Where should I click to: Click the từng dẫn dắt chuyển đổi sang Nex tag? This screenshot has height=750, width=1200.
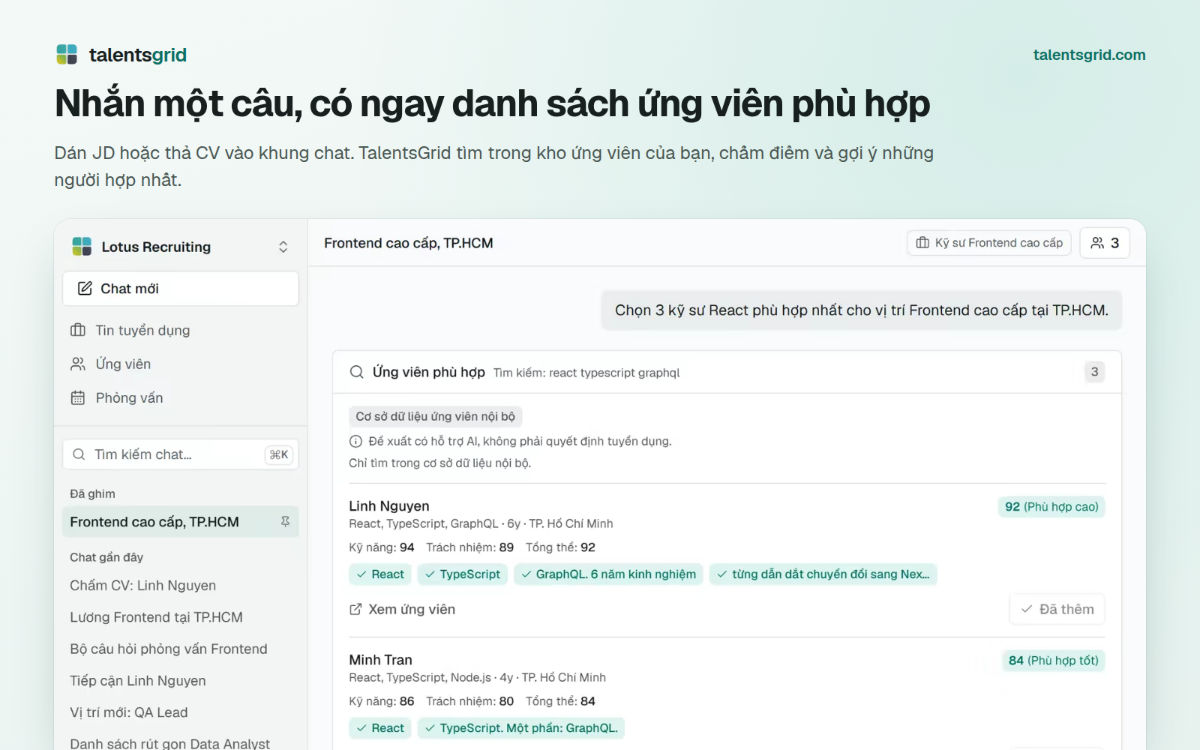pyautogui.click(x=823, y=574)
